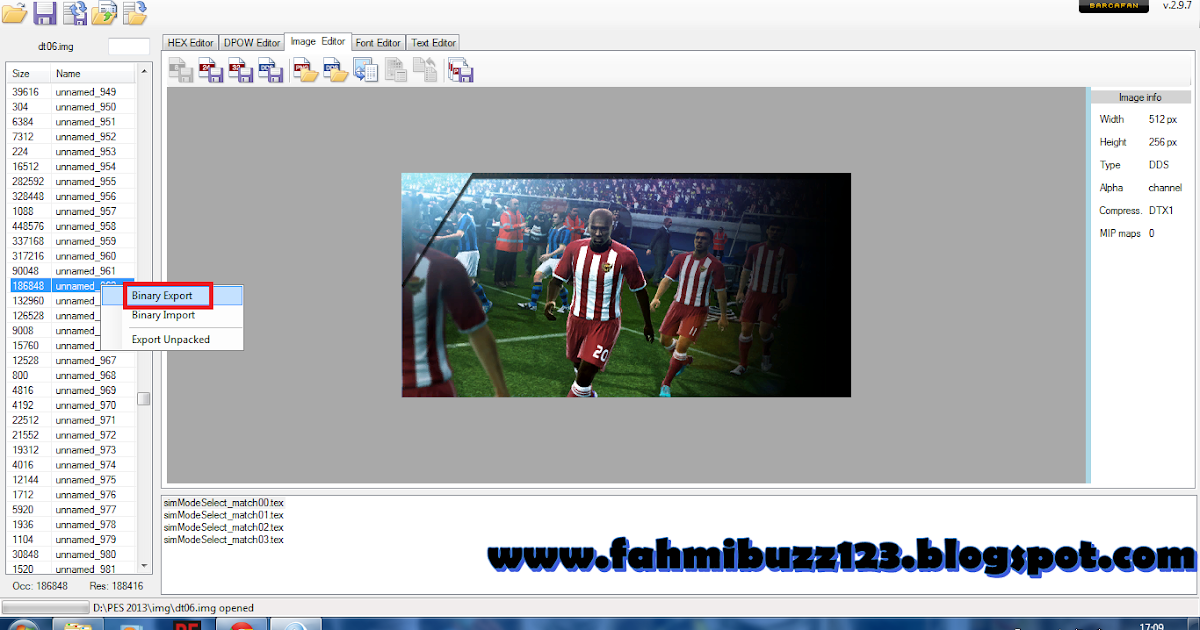This screenshot has height=630, width=1200.
Task: Click the DTX1 compression value
Action: coord(1161,211)
